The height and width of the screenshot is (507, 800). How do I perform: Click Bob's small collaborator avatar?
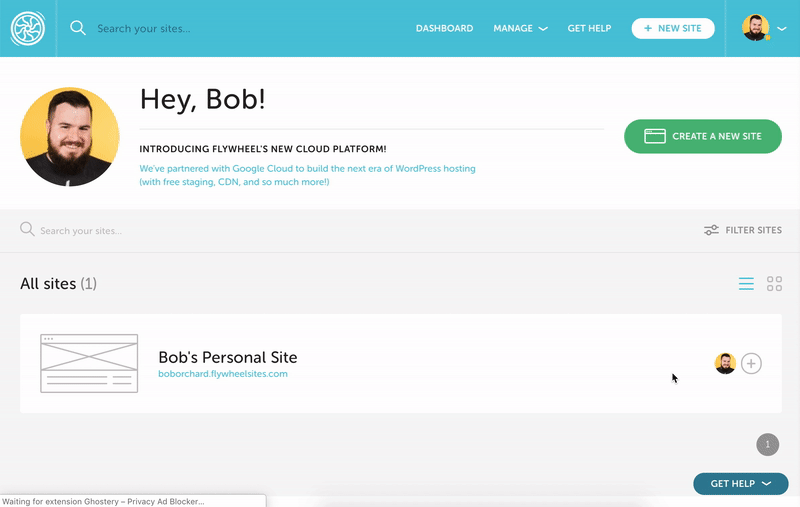[725, 364]
